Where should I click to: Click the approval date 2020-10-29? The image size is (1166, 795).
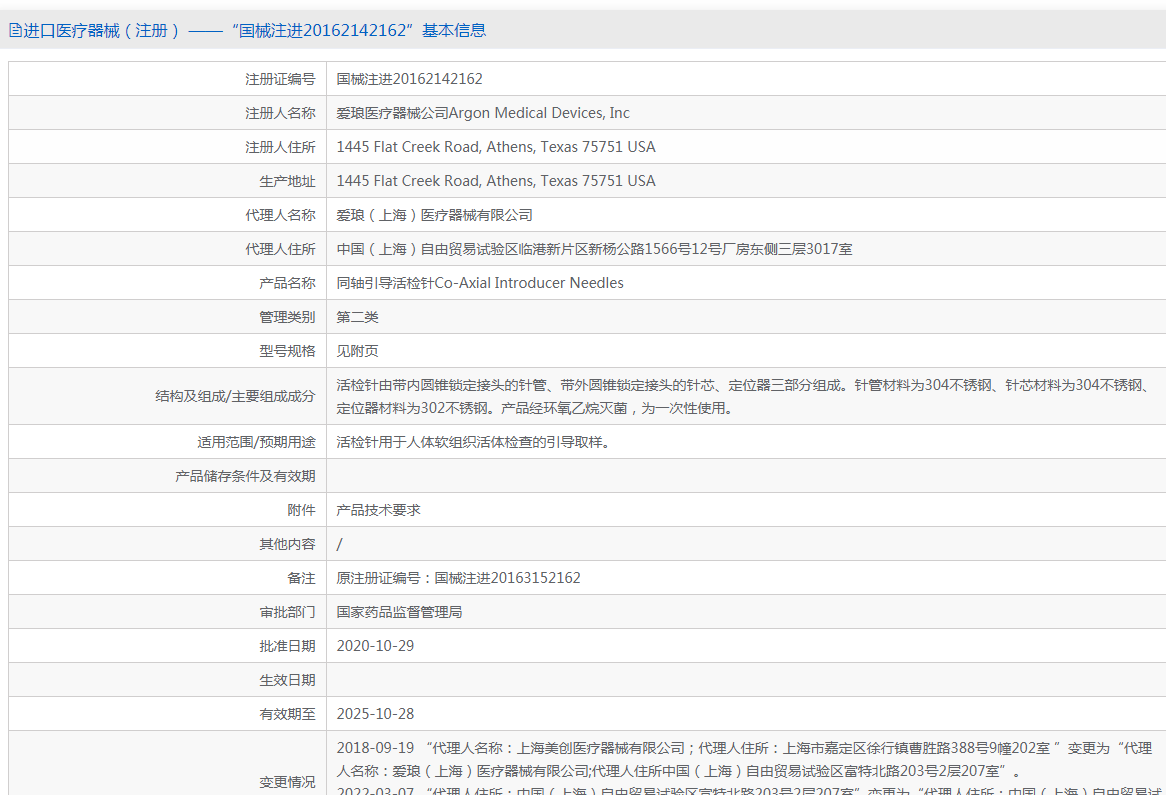pos(375,646)
